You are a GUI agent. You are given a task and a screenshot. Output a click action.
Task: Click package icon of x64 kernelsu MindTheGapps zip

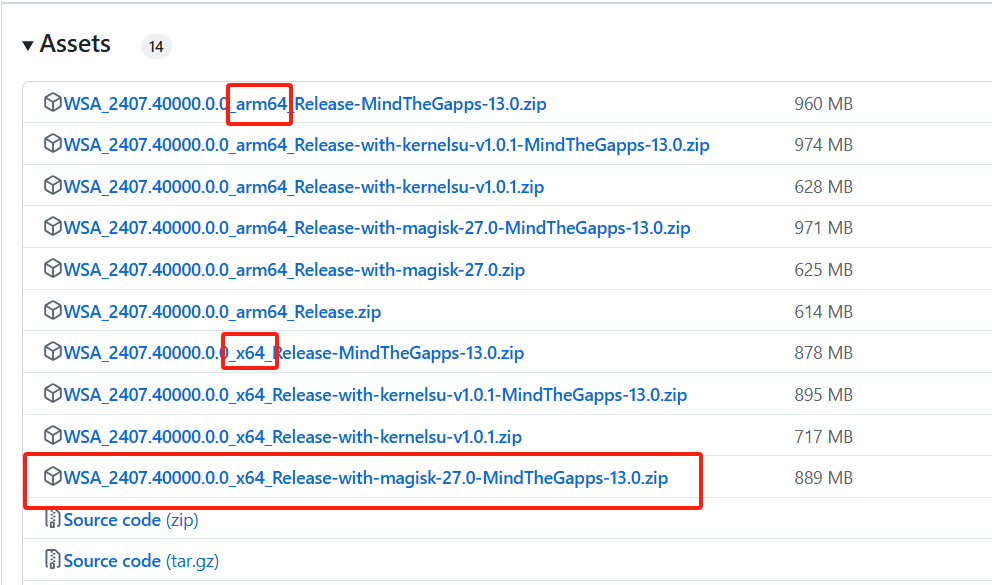pyautogui.click(x=53, y=393)
